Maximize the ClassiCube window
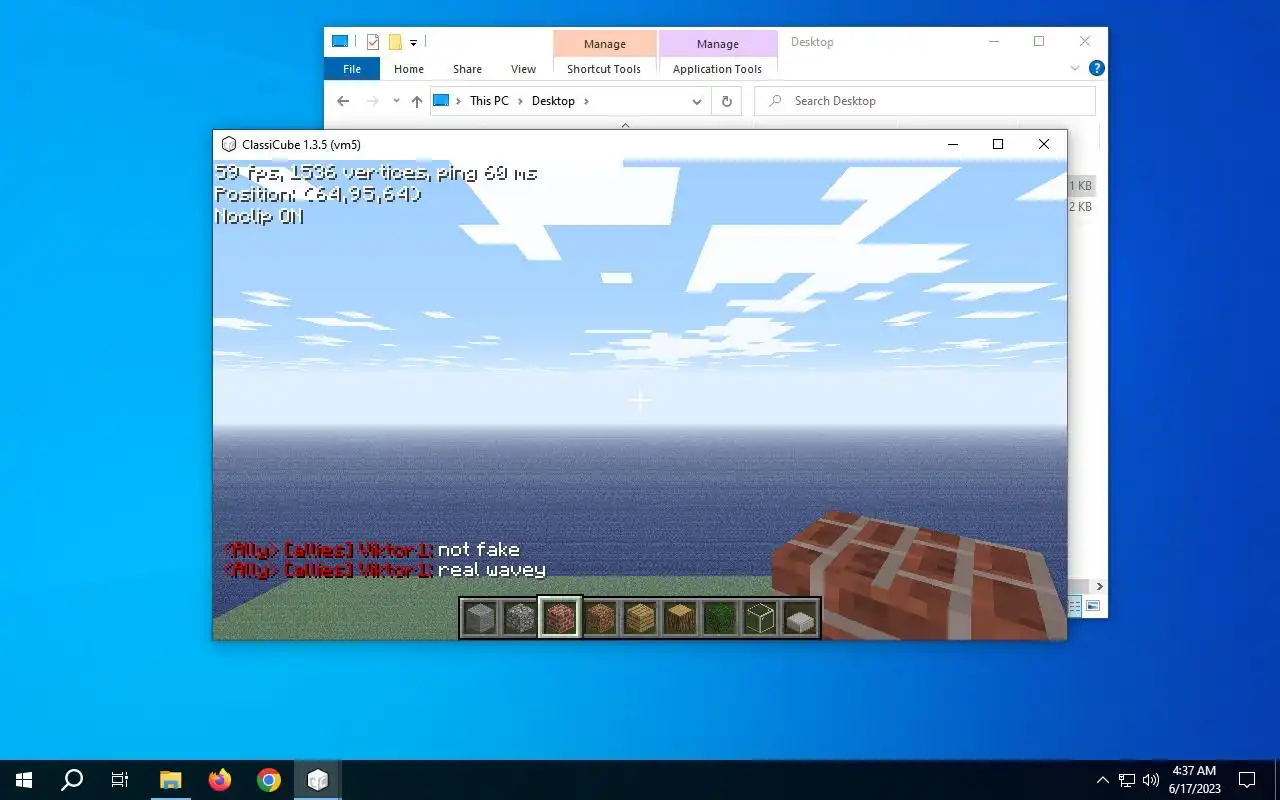The image size is (1280, 800). (x=997, y=144)
